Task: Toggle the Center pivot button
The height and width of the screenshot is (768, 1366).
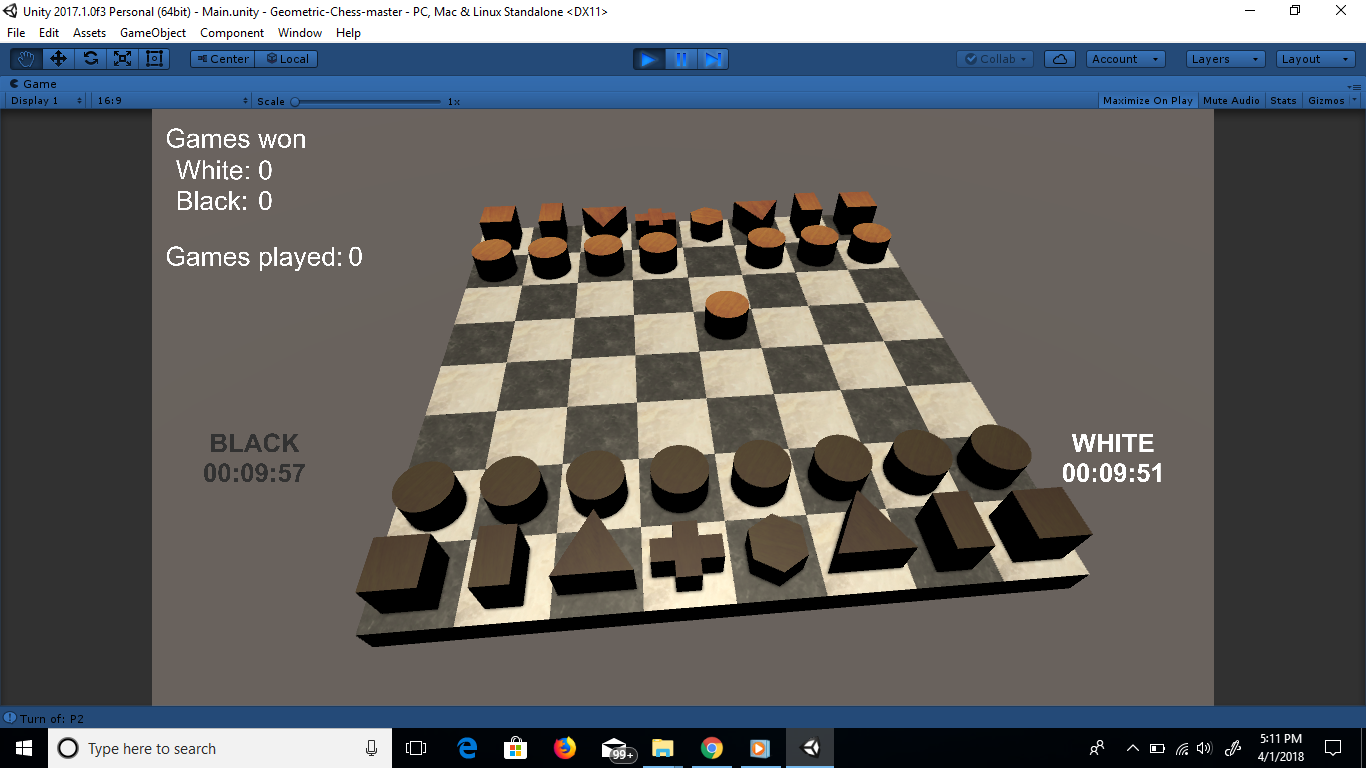Action: click(221, 58)
